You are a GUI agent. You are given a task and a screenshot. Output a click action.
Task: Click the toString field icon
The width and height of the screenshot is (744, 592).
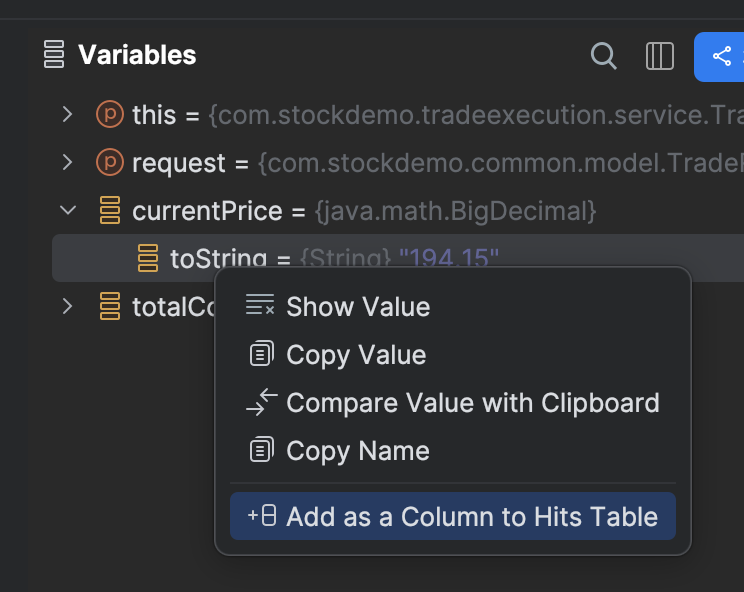click(x=148, y=258)
